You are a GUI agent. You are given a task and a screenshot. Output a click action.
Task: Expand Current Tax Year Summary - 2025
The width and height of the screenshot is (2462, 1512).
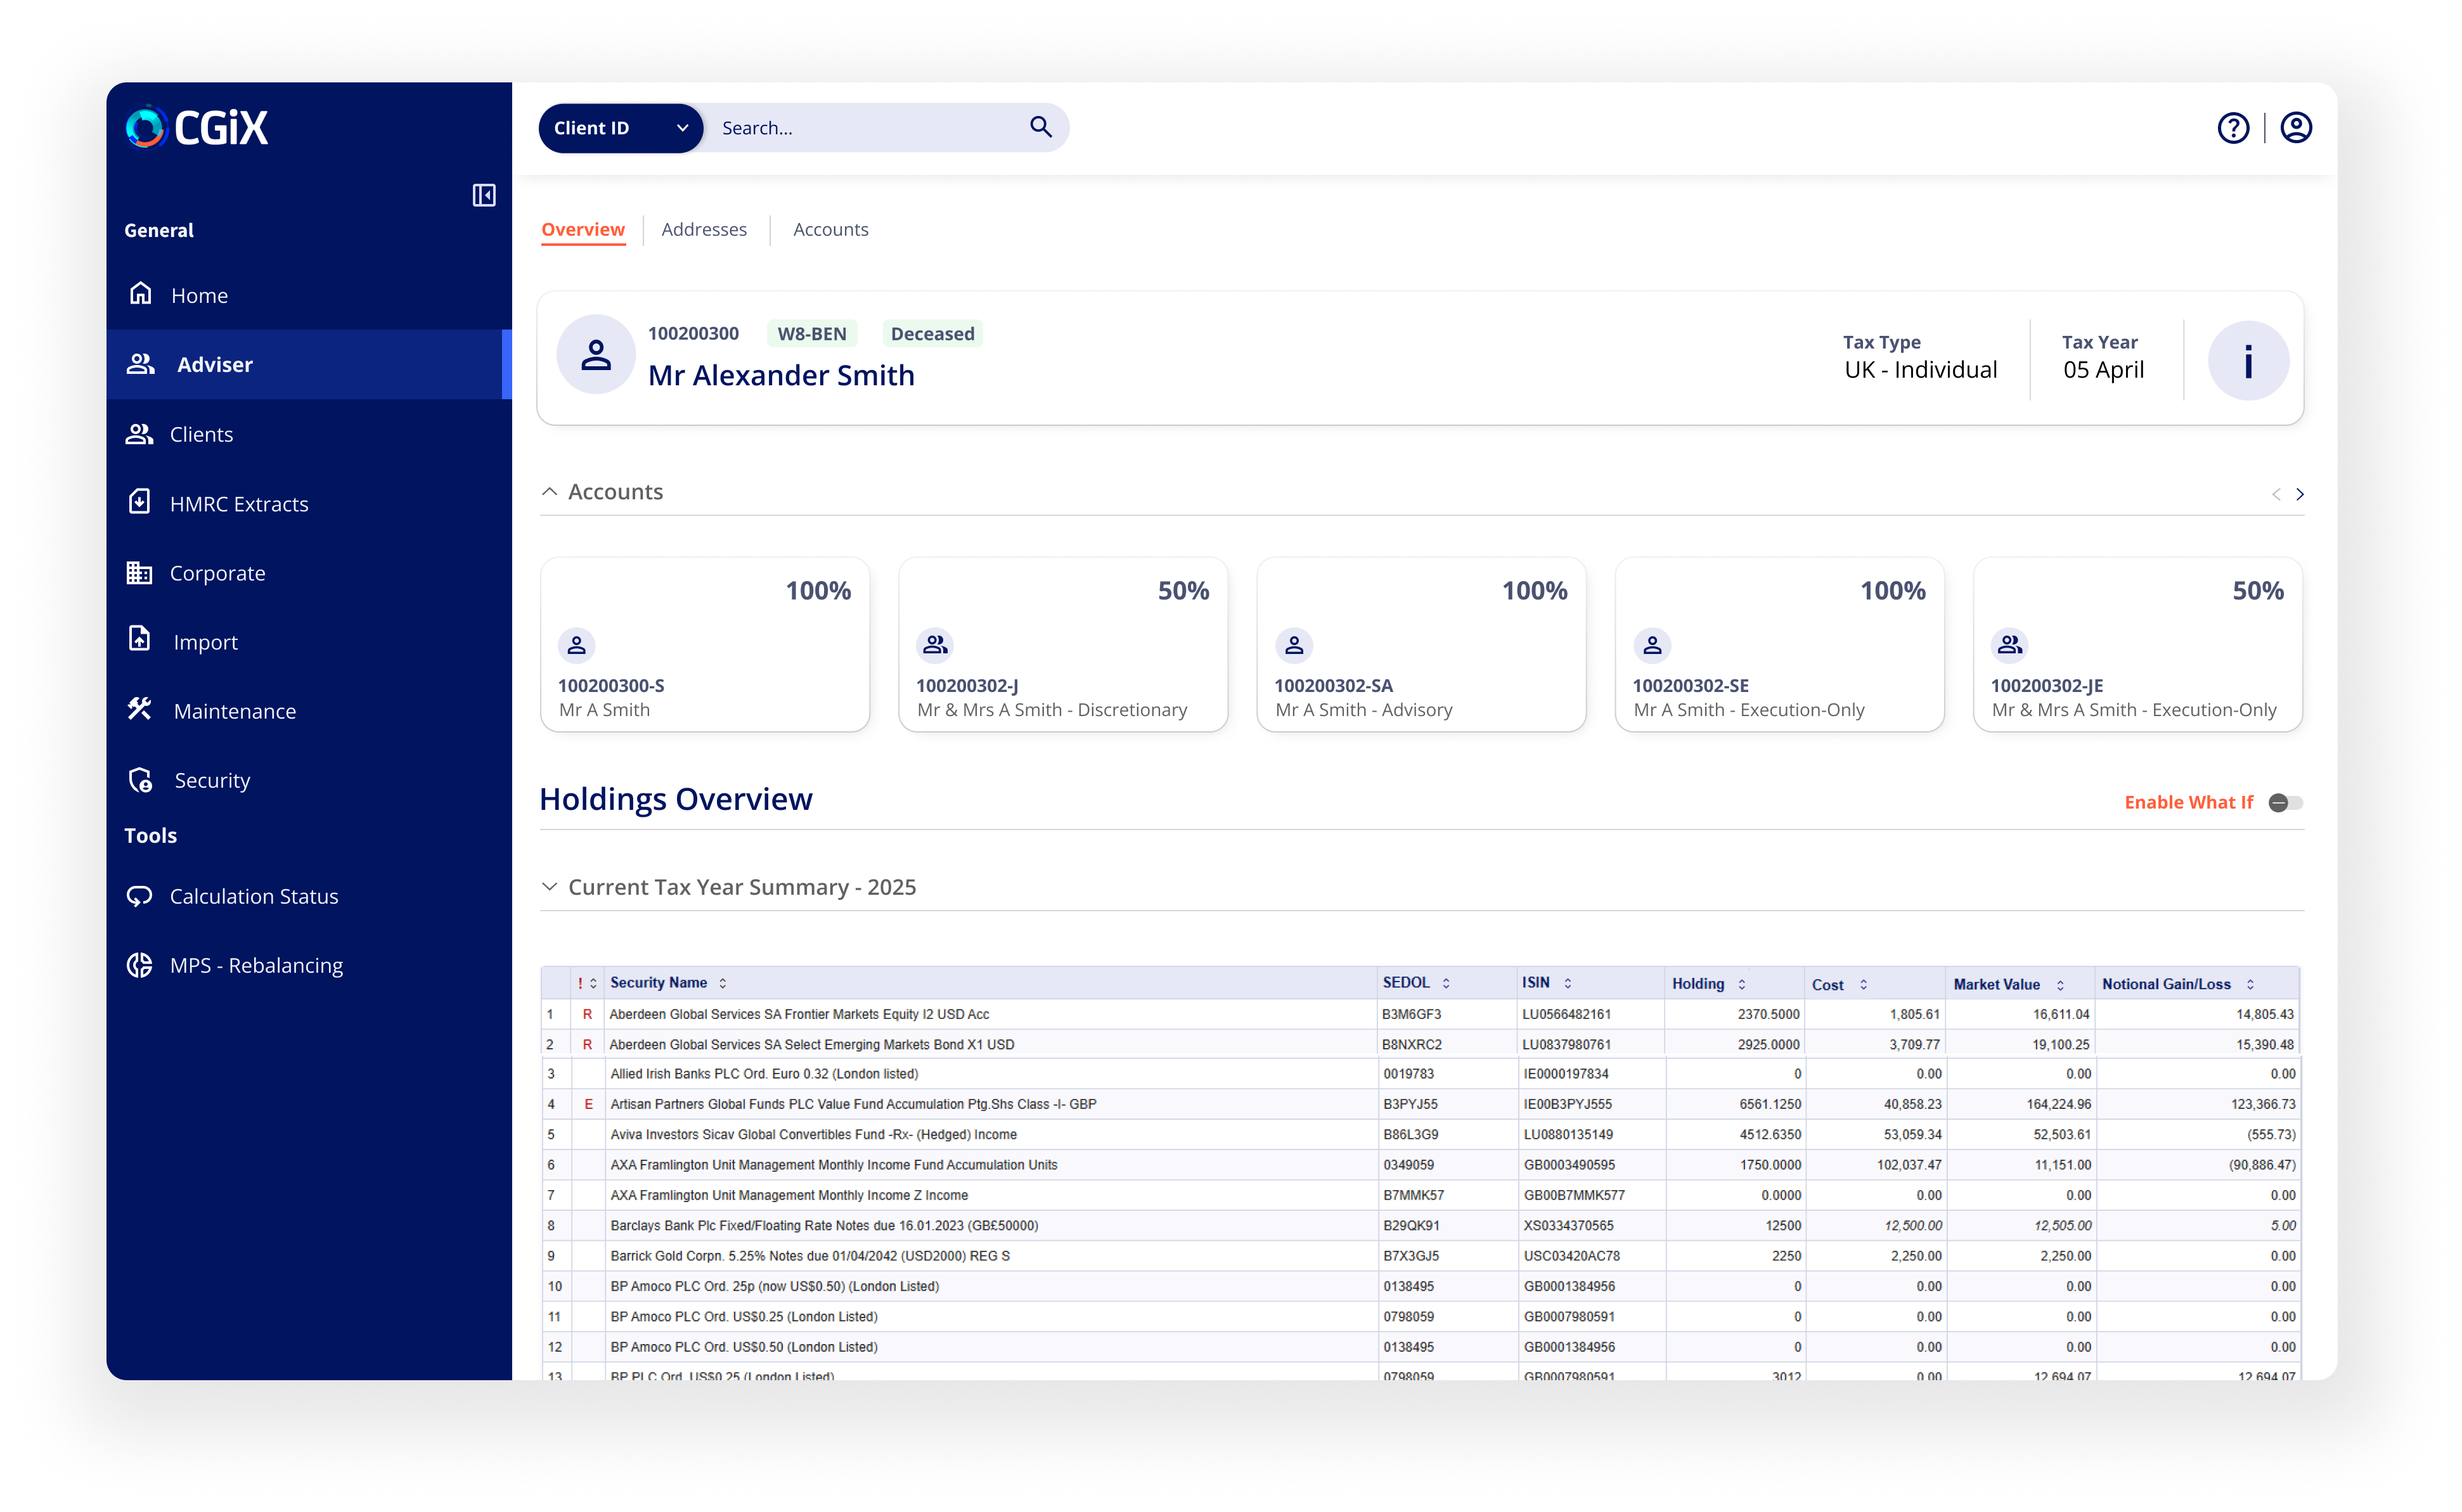549,887
